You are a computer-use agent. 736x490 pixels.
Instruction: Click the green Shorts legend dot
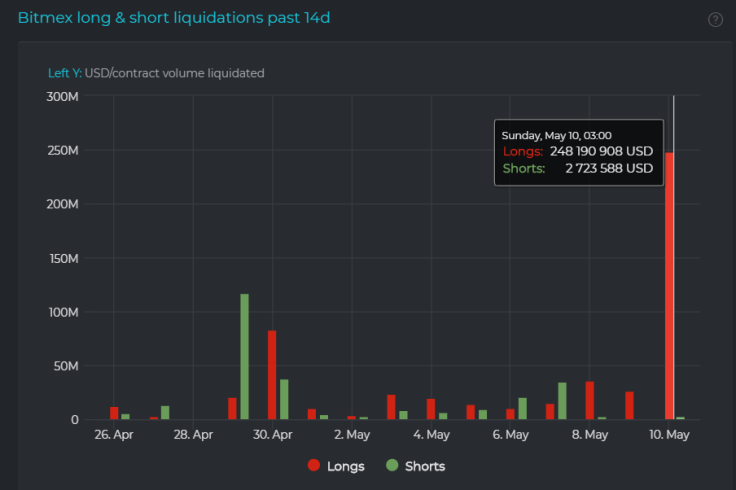click(x=392, y=465)
